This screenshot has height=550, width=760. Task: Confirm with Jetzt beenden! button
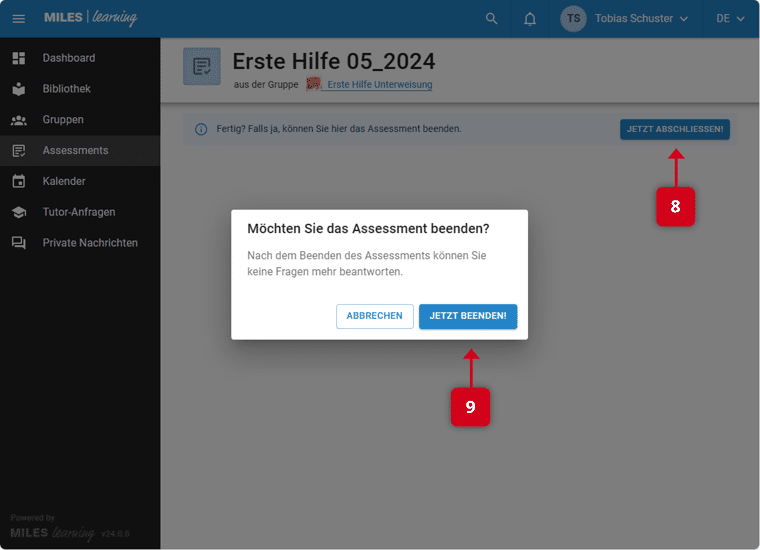[467, 316]
